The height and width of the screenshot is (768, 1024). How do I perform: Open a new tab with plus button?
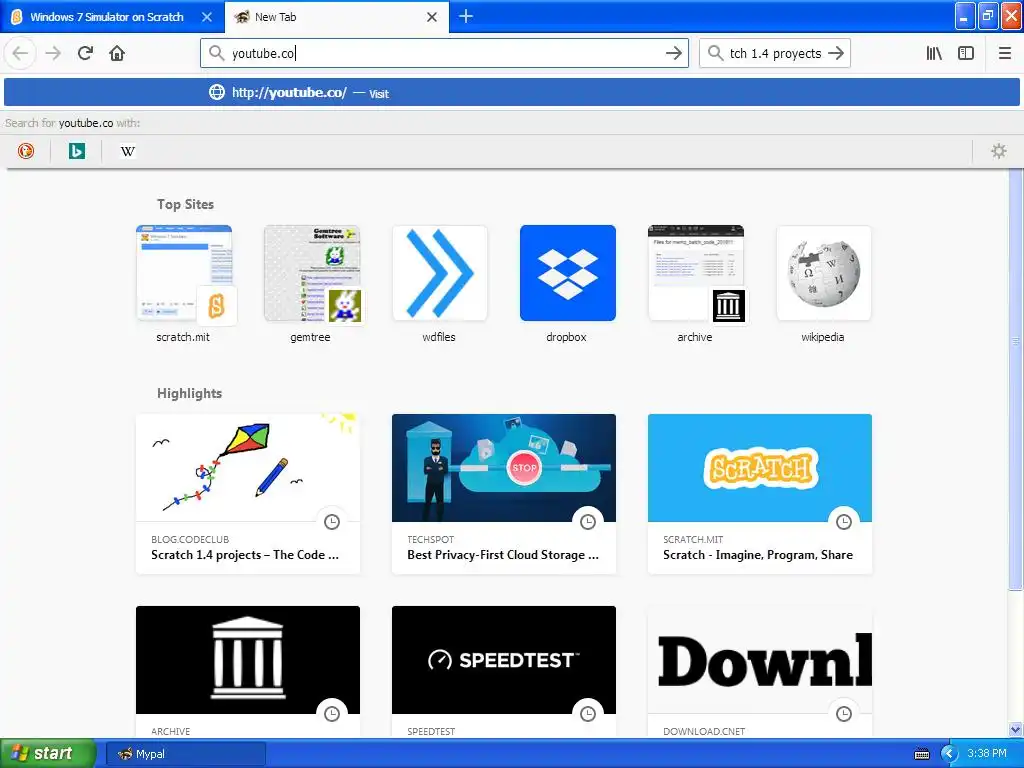point(466,16)
